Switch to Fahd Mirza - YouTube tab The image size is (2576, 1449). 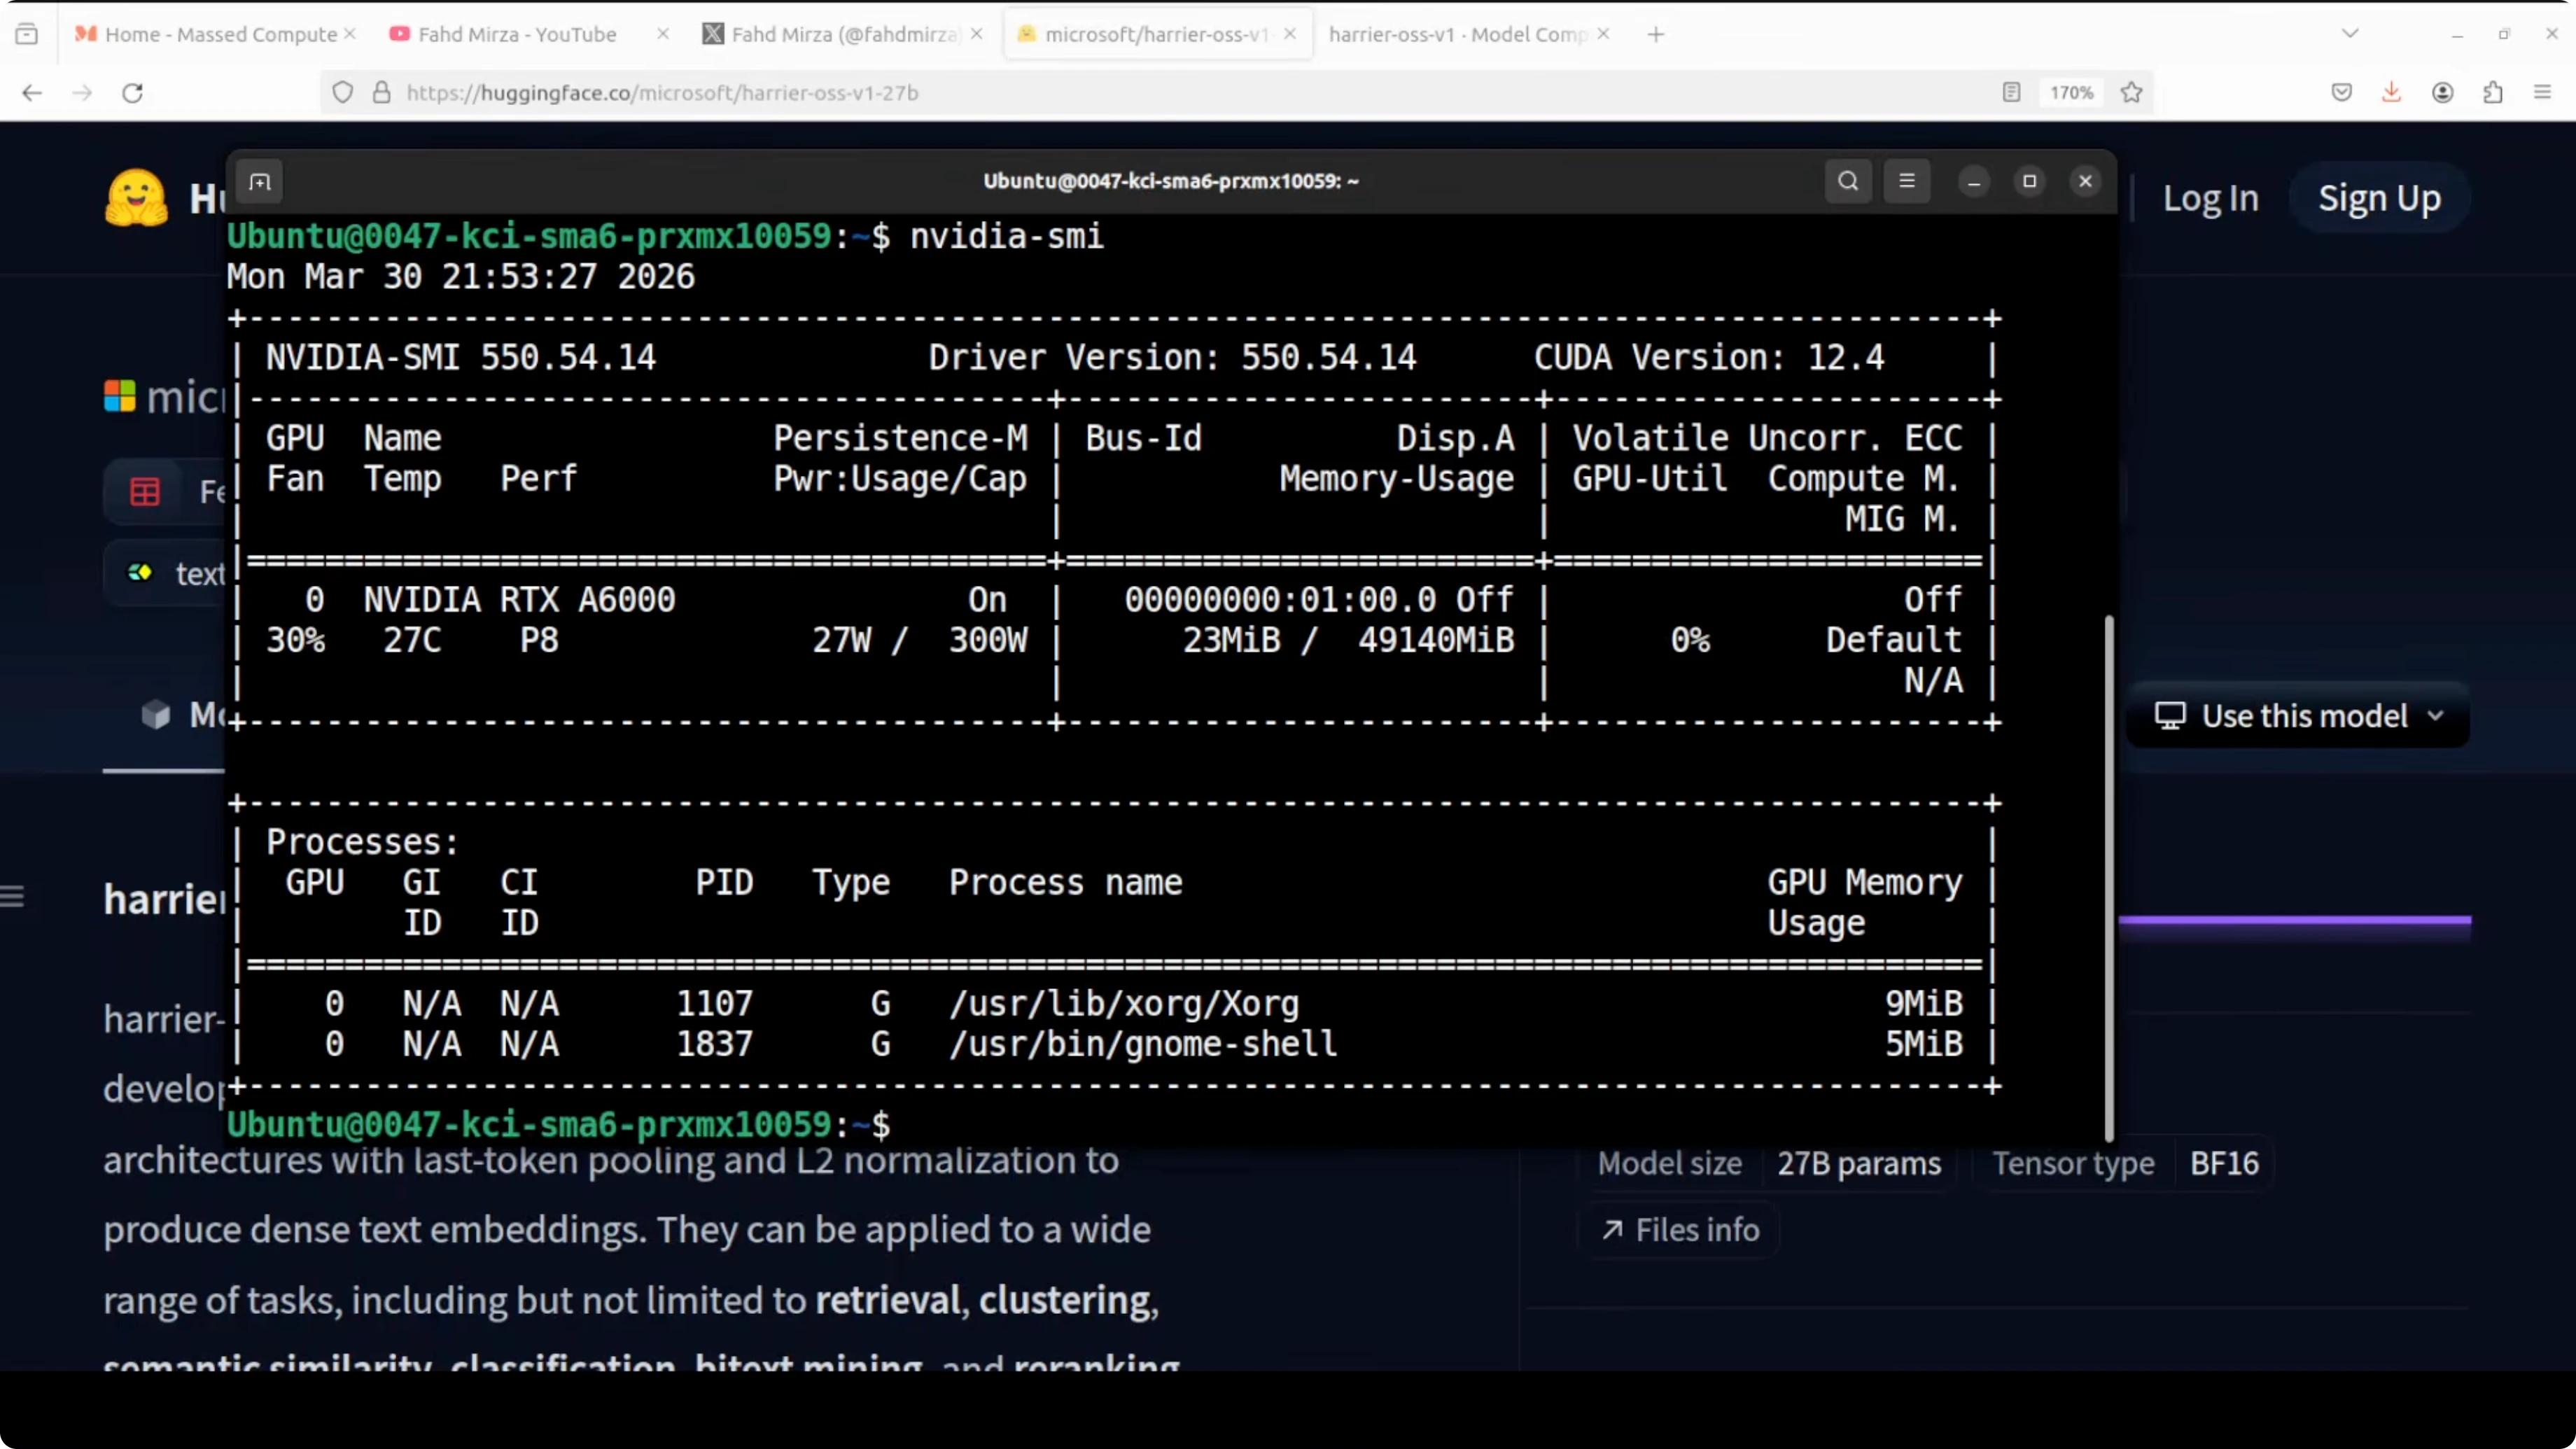click(x=516, y=34)
